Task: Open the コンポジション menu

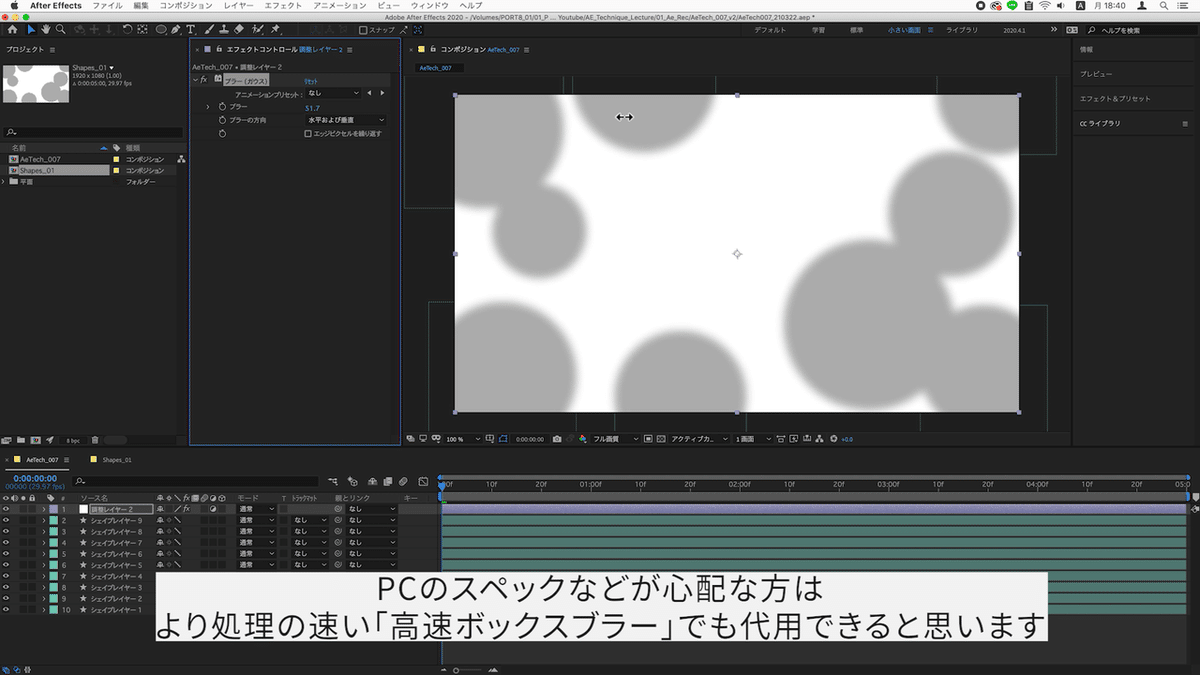Action: click(185, 6)
